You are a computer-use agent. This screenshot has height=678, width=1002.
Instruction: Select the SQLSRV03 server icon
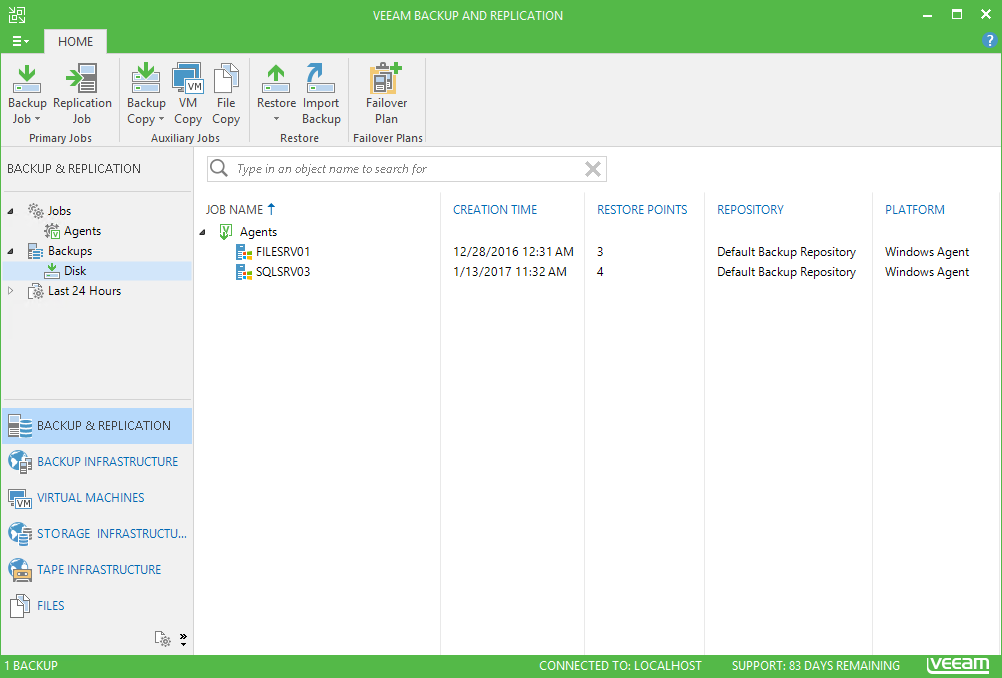[x=243, y=272]
